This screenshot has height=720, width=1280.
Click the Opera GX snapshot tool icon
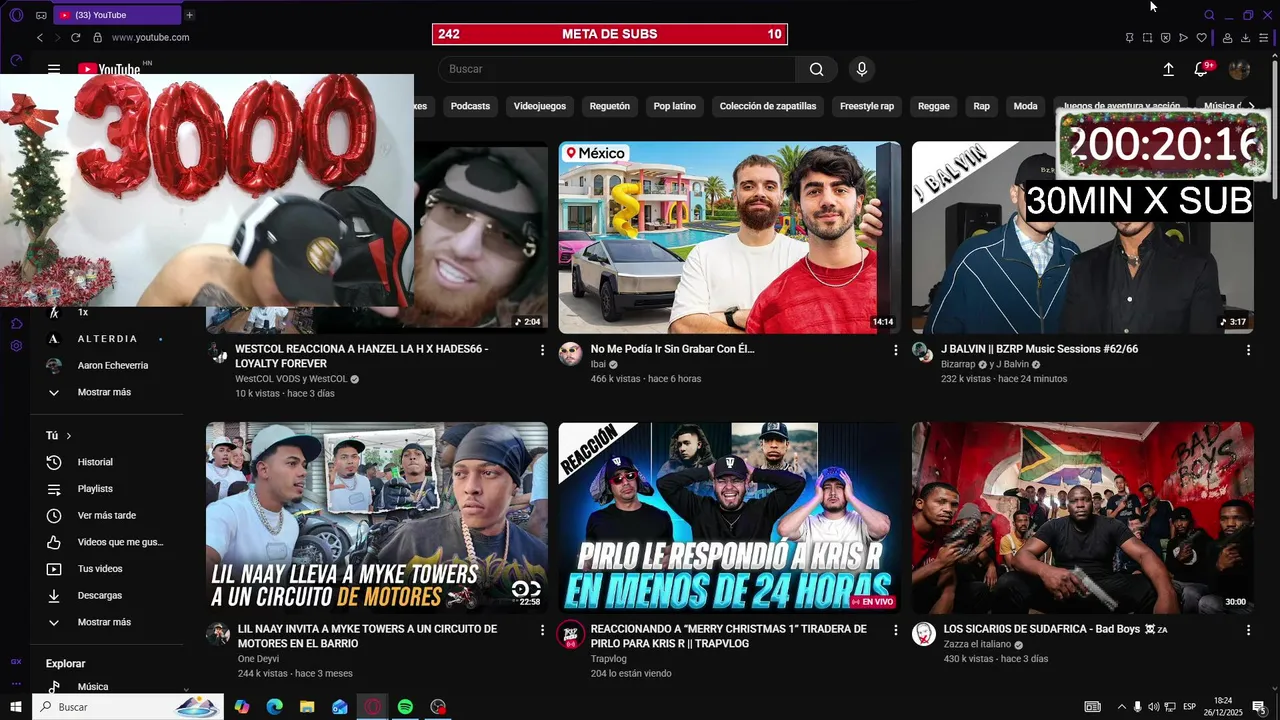pos(1147,38)
